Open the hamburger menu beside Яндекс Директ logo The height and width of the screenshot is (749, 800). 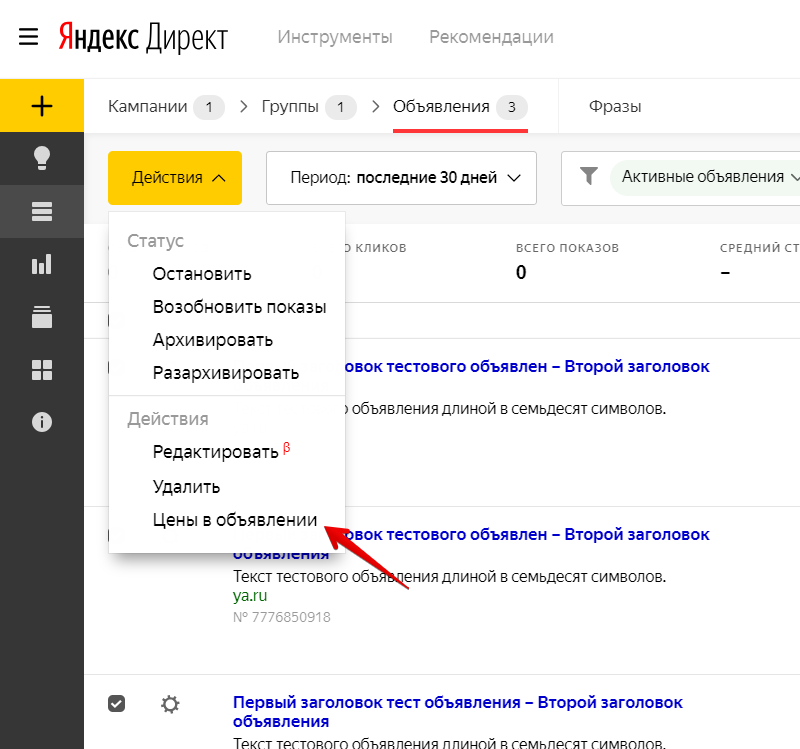[28, 37]
